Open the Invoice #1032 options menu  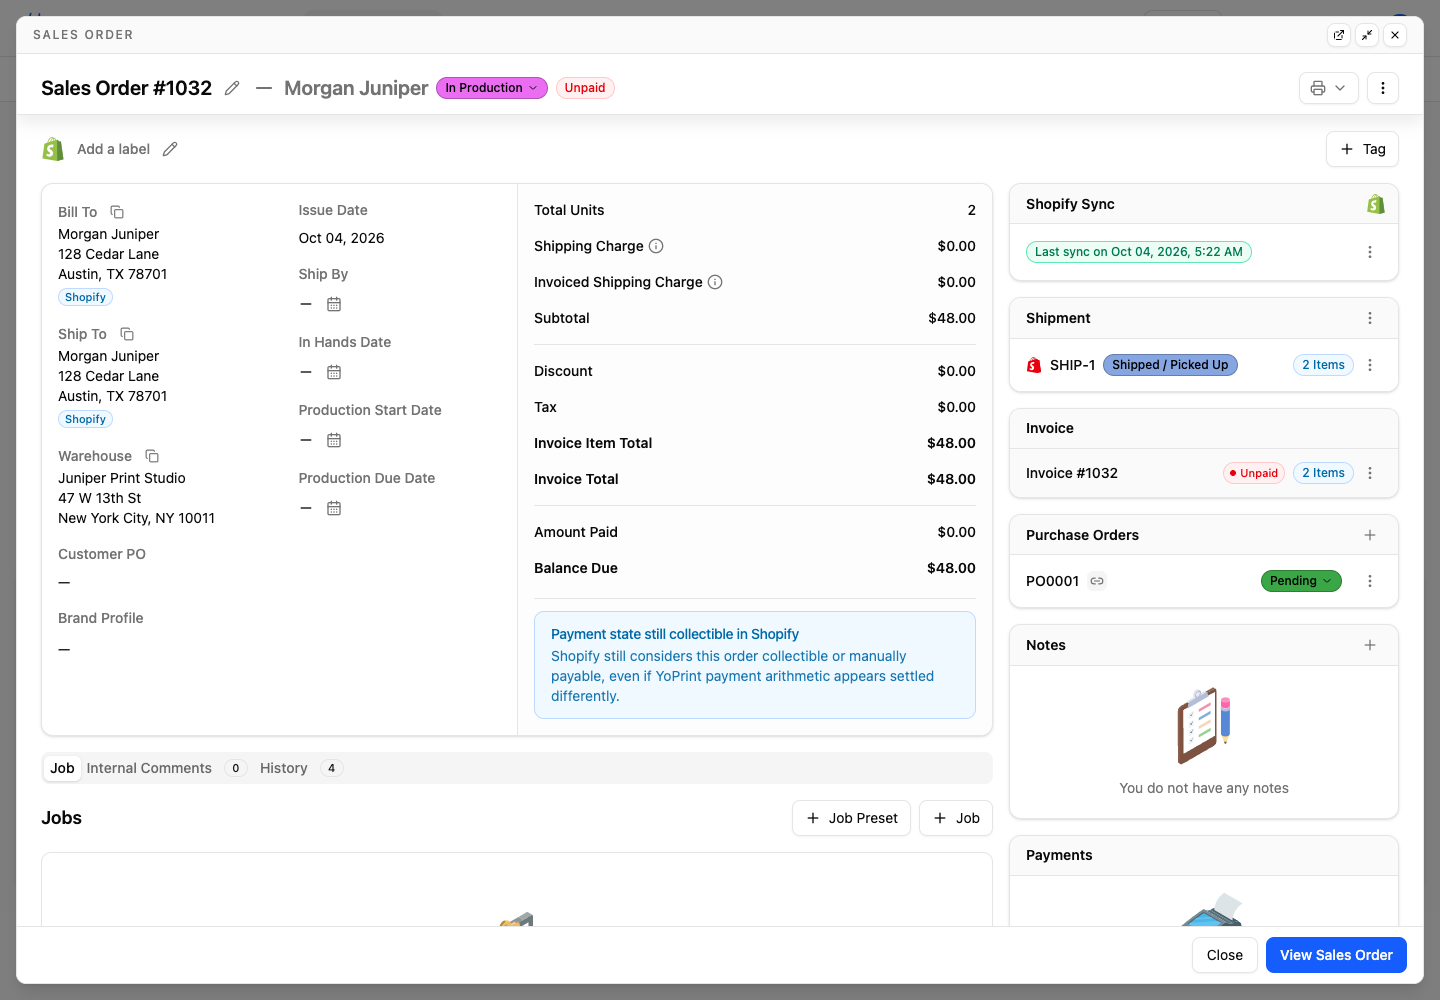(x=1370, y=473)
